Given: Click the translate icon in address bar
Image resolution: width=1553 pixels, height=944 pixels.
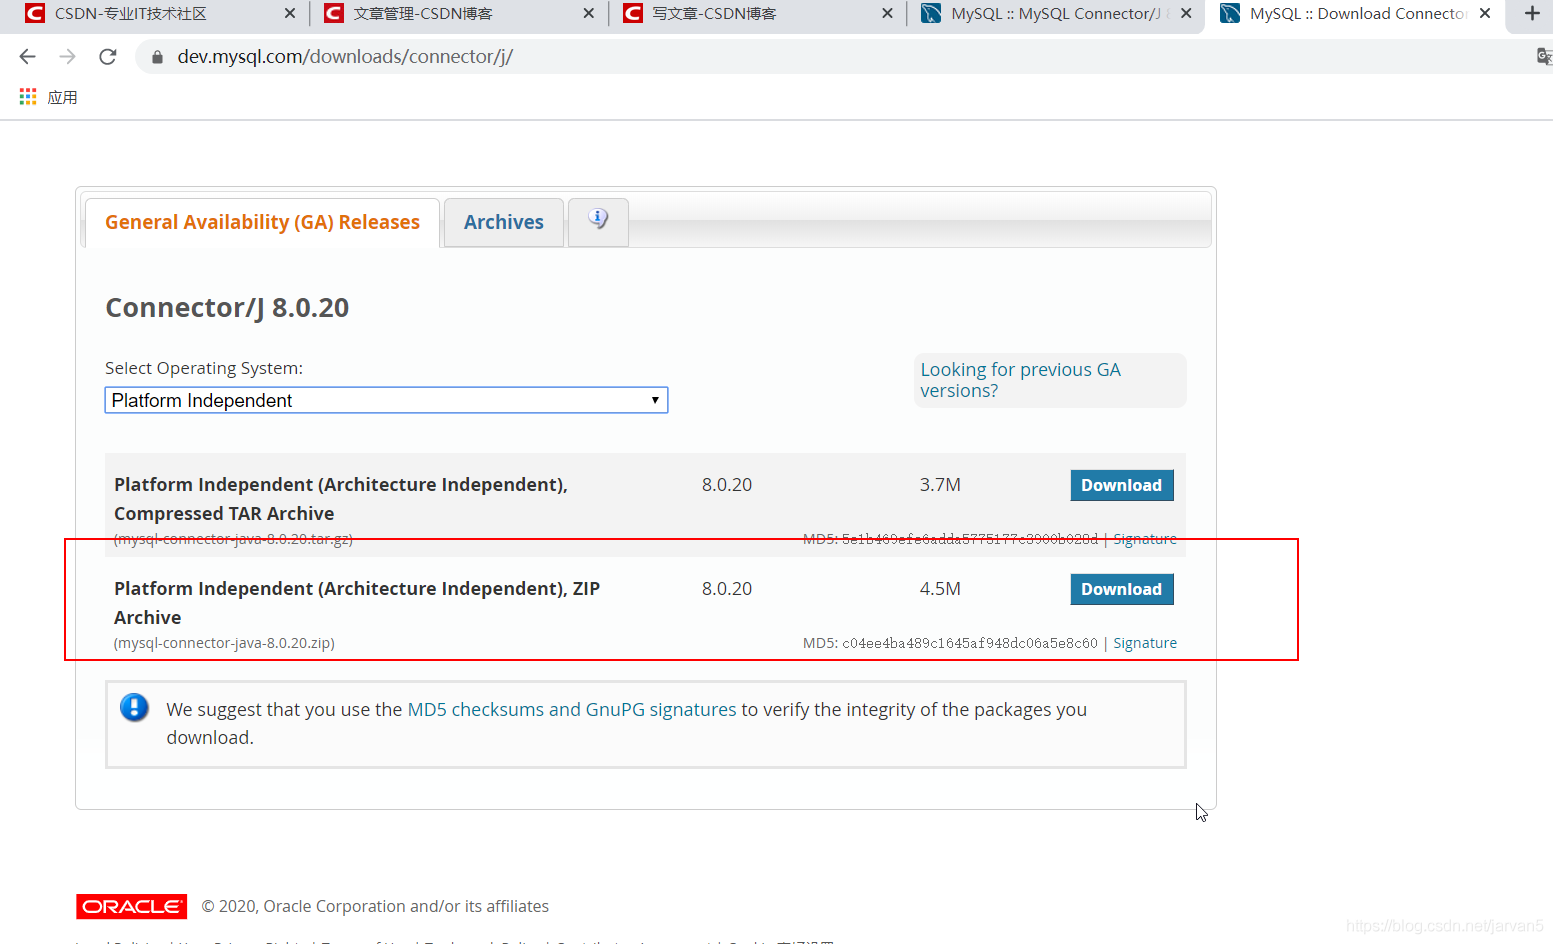Looking at the screenshot, I should click(1544, 57).
